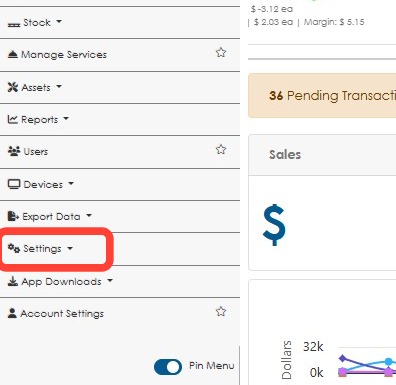Open the Pending Transactions banner
396x385 pixels.
tap(322, 96)
